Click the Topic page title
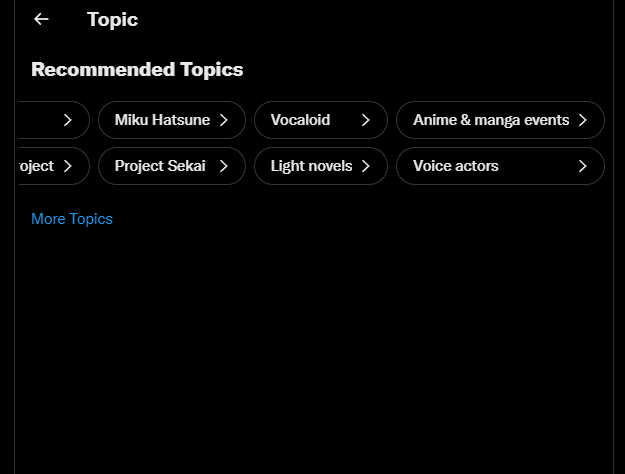625x474 pixels. tap(112, 19)
